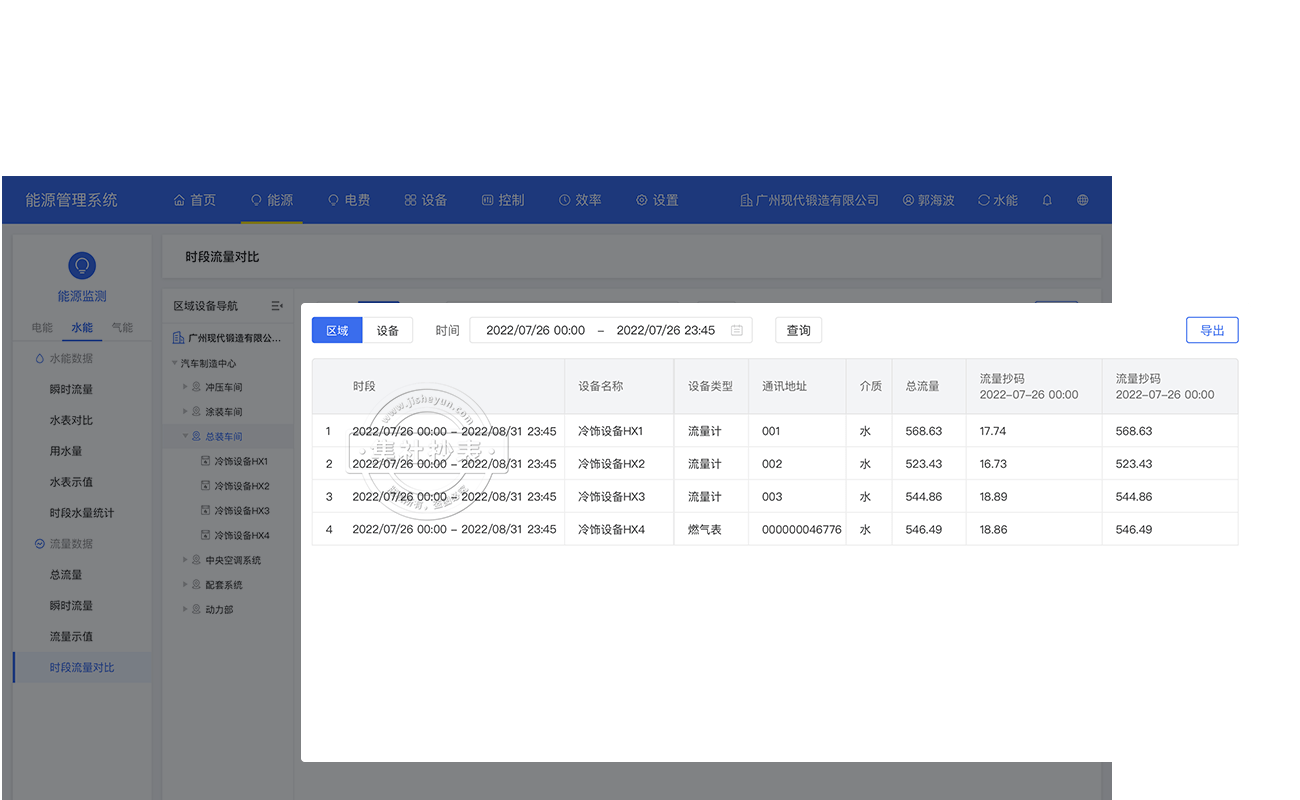Viewport: 1300px width, 800px height.
Task: Switch to the 设备 toggle option
Action: 388,330
